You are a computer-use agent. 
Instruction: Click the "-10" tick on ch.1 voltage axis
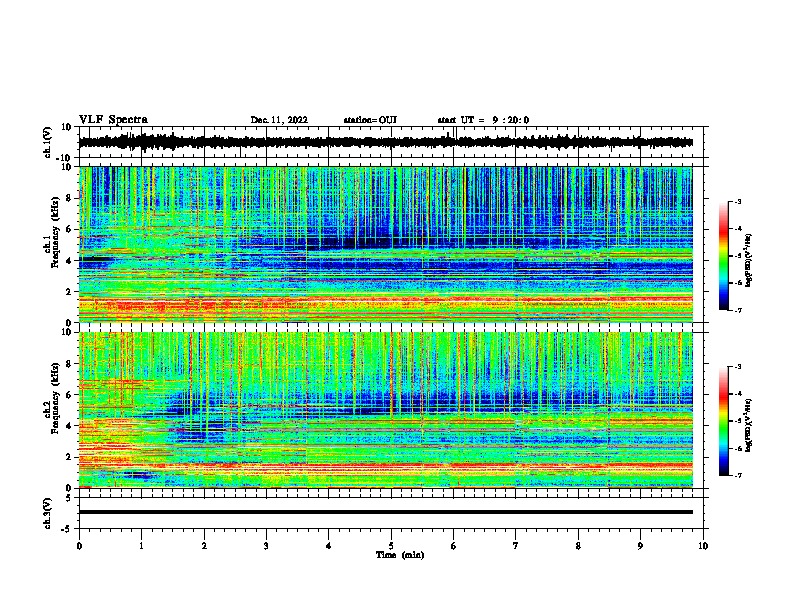tap(65, 157)
